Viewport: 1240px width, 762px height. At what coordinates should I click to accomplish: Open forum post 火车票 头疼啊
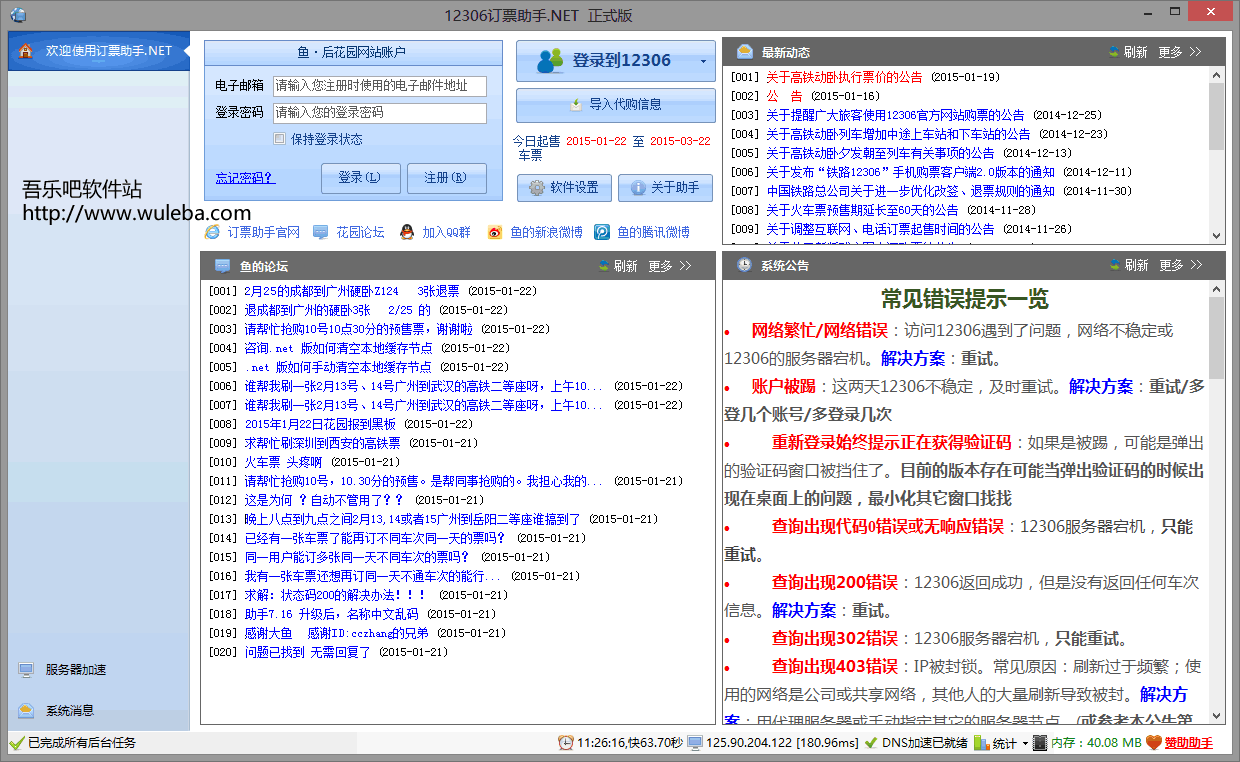(283, 462)
